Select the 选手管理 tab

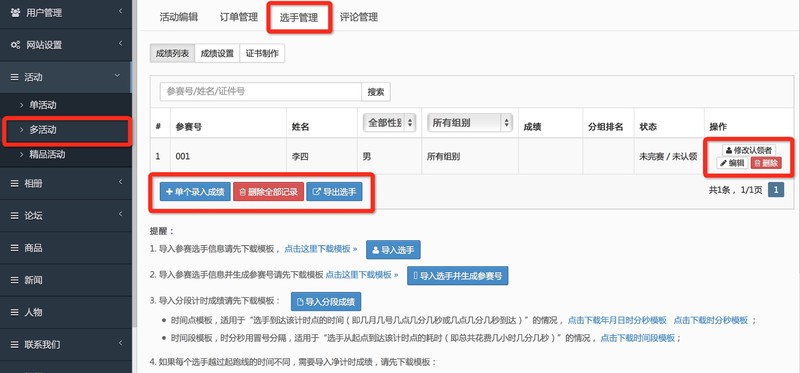(299, 17)
